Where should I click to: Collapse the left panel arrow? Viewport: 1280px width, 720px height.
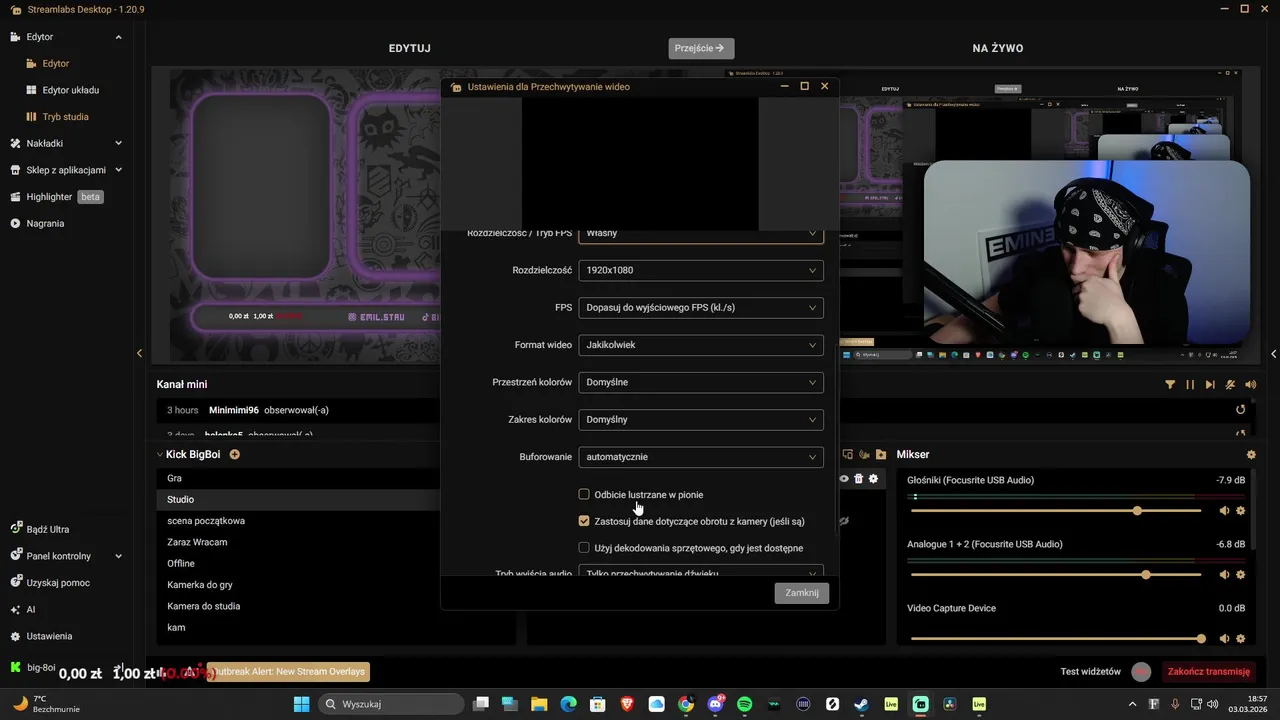click(x=139, y=353)
